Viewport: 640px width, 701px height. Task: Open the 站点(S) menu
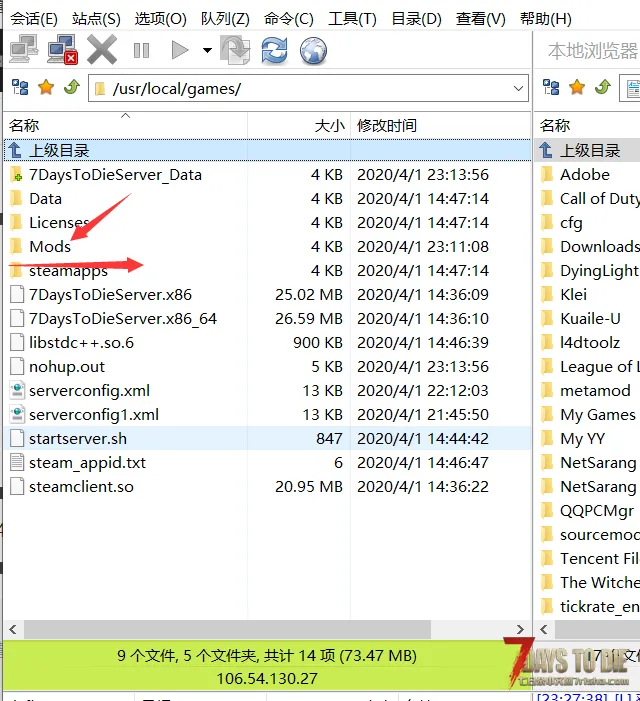pyautogui.click(x=96, y=19)
